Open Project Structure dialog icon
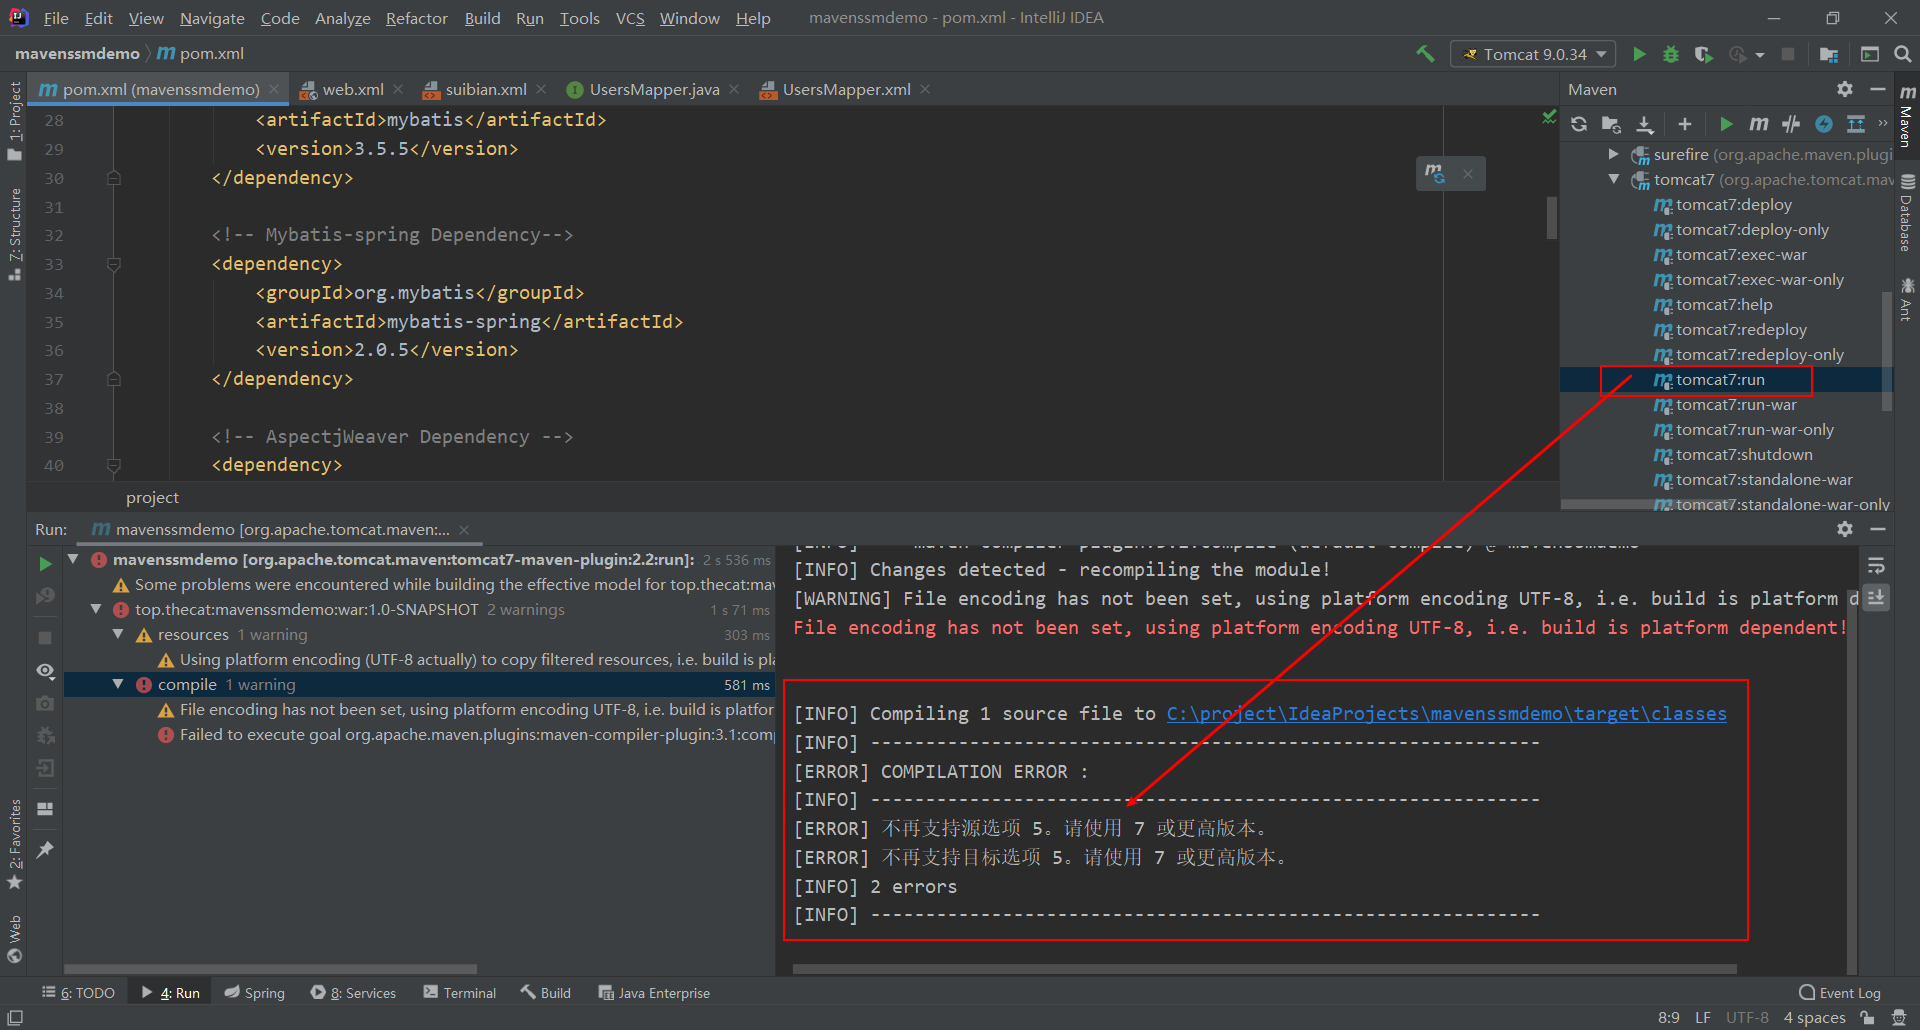 tap(1829, 54)
